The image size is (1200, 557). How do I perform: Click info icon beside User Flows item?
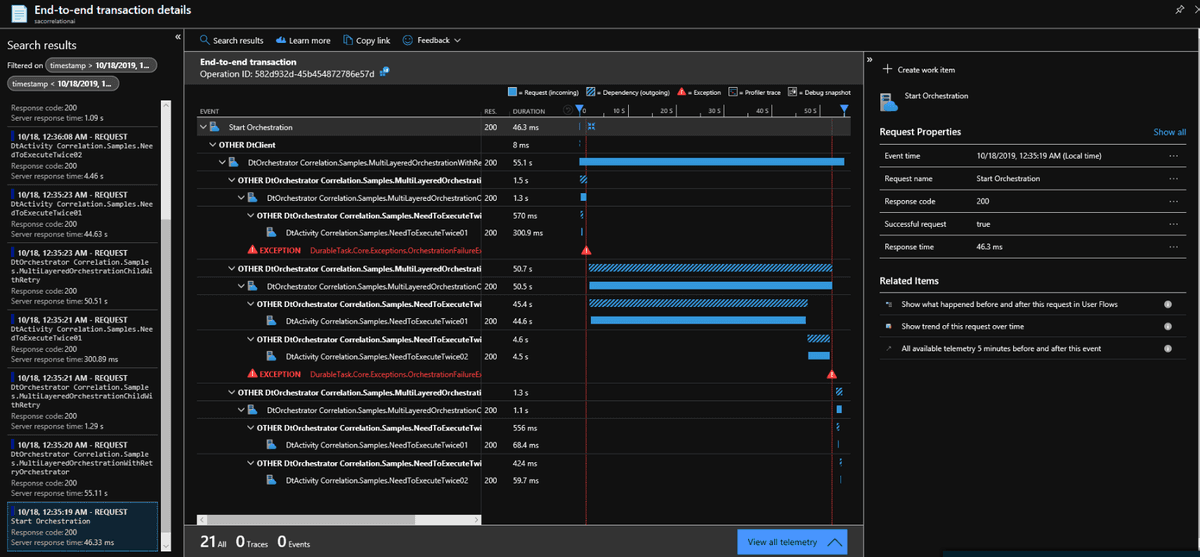(1168, 304)
